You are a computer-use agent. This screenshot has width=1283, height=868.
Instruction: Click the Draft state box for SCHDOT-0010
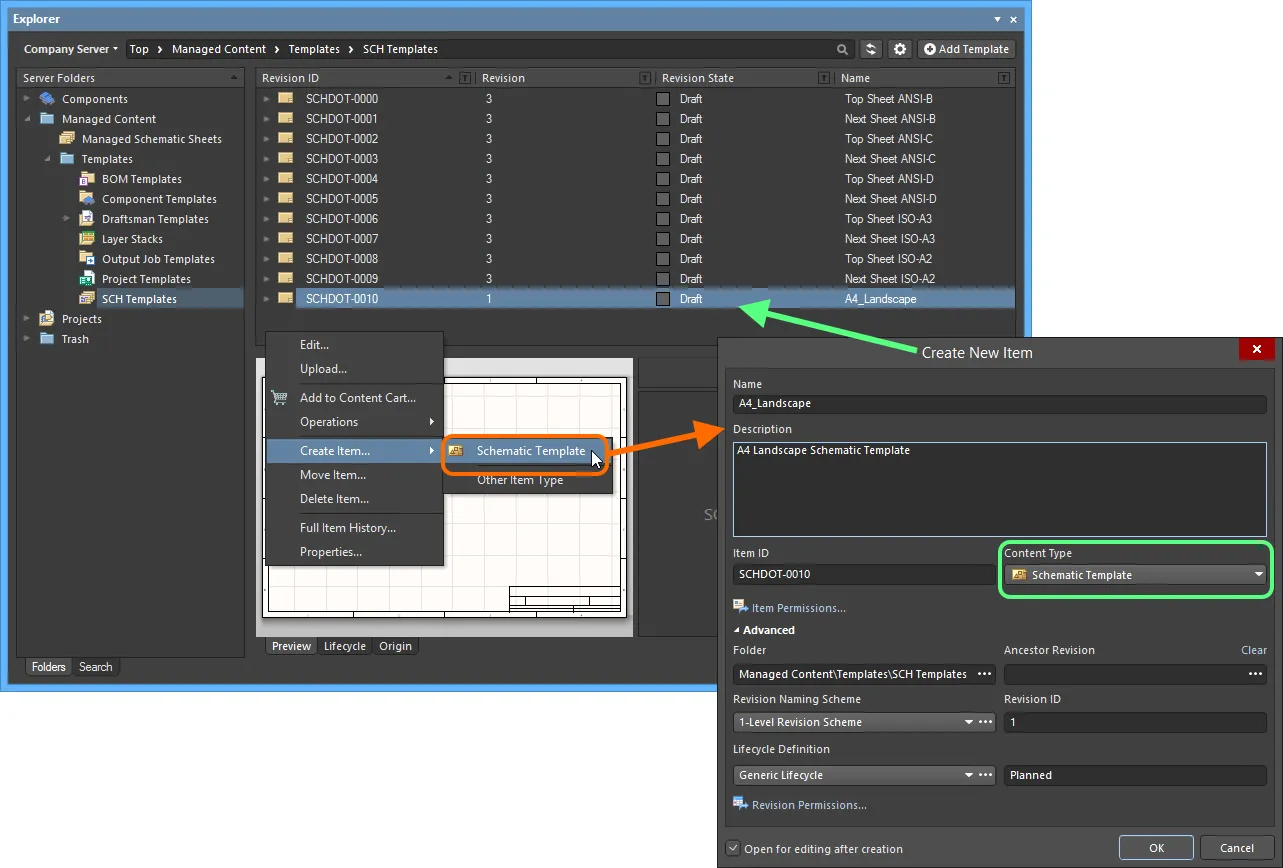tap(663, 299)
